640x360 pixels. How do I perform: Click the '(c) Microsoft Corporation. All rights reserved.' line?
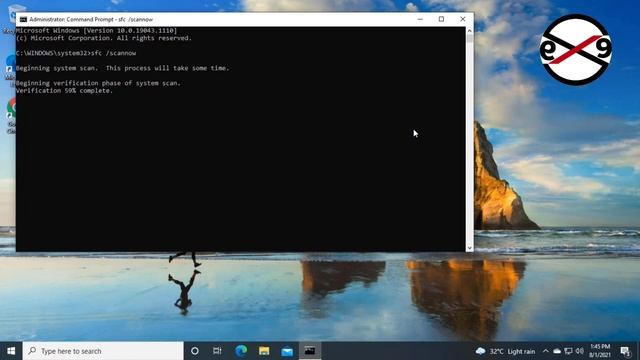click(x=104, y=38)
